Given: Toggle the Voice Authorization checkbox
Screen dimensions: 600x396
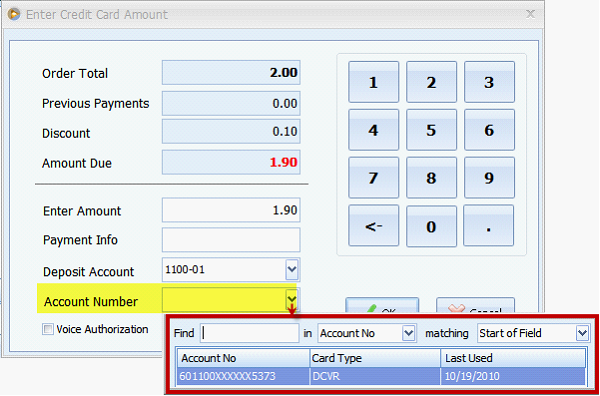Looking at the screenshot, I should [48, 329].
